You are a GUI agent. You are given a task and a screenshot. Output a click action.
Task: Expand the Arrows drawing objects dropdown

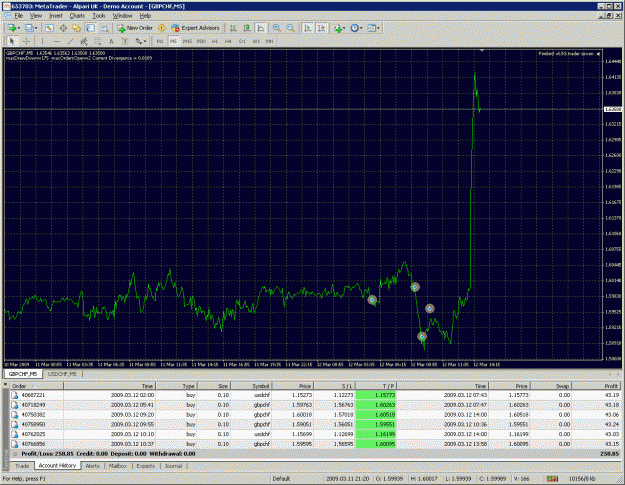145,41
